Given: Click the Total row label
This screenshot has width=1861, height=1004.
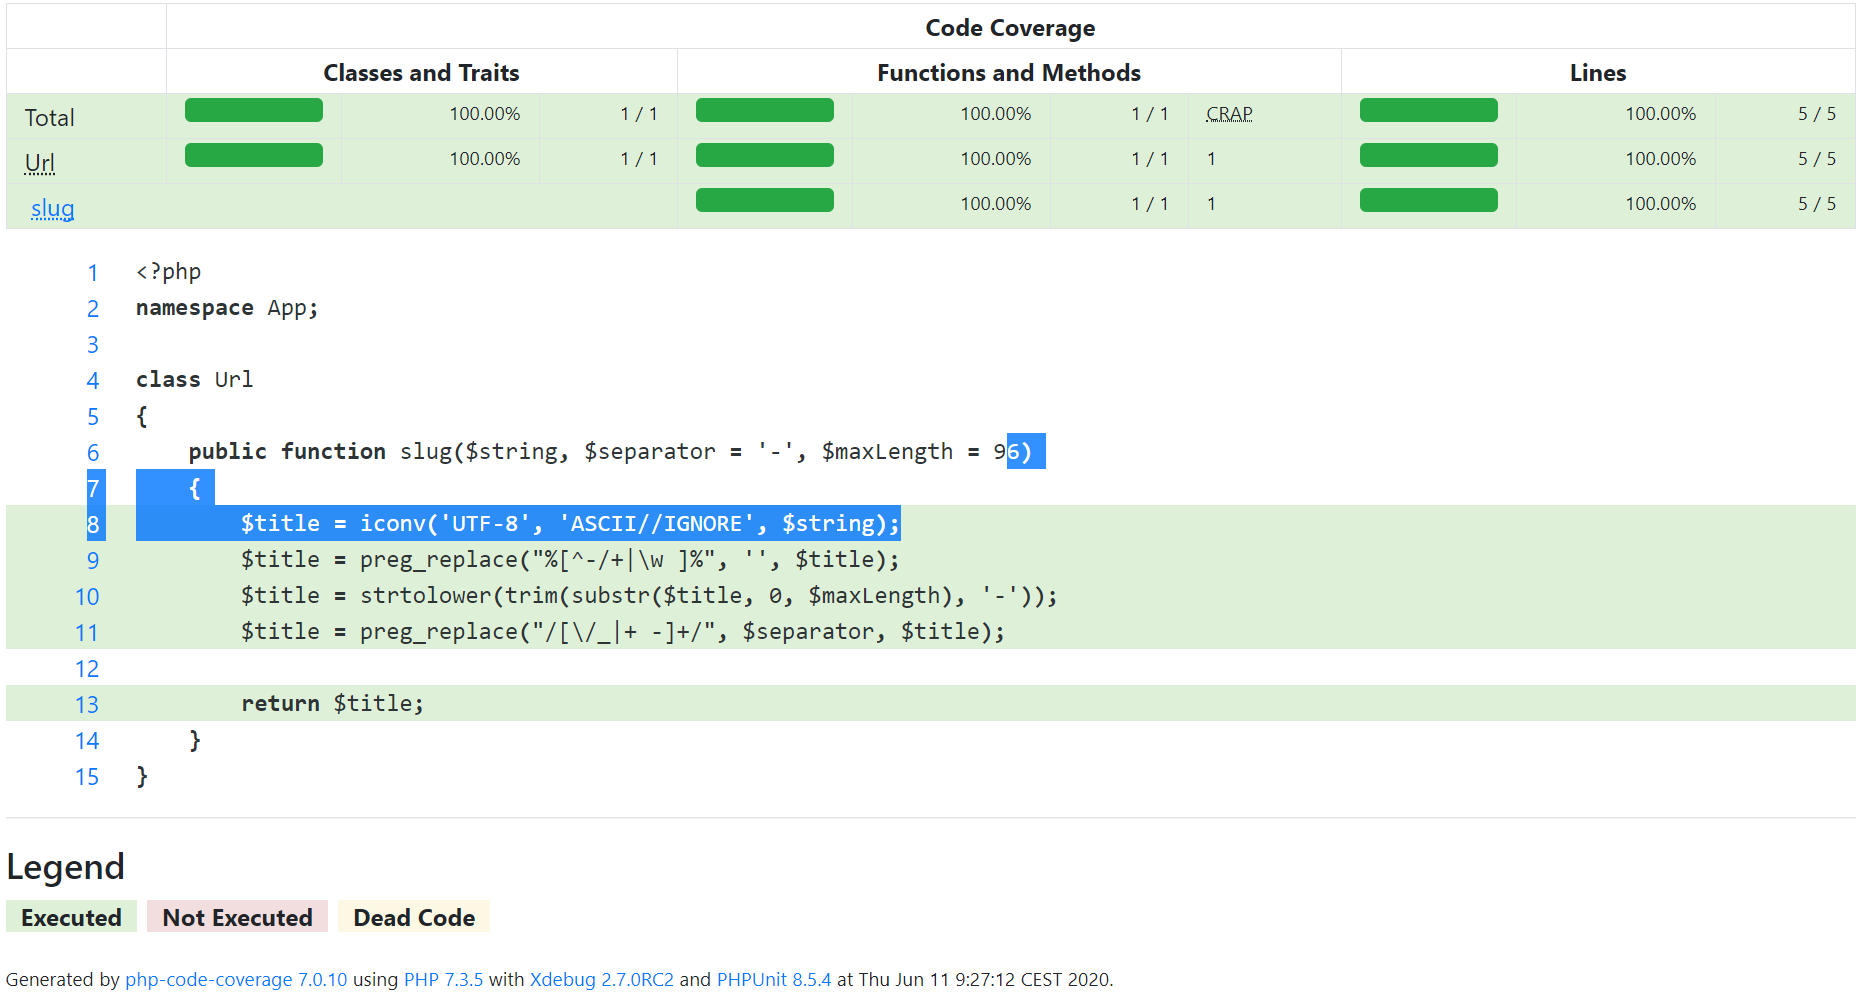Looking at the screenshot, I should 50,118.
